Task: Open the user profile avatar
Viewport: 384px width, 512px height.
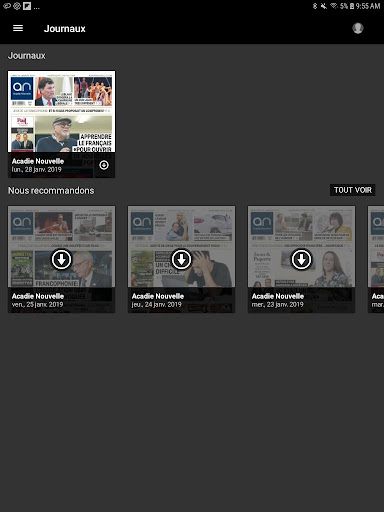Action: tap(358, 28)
